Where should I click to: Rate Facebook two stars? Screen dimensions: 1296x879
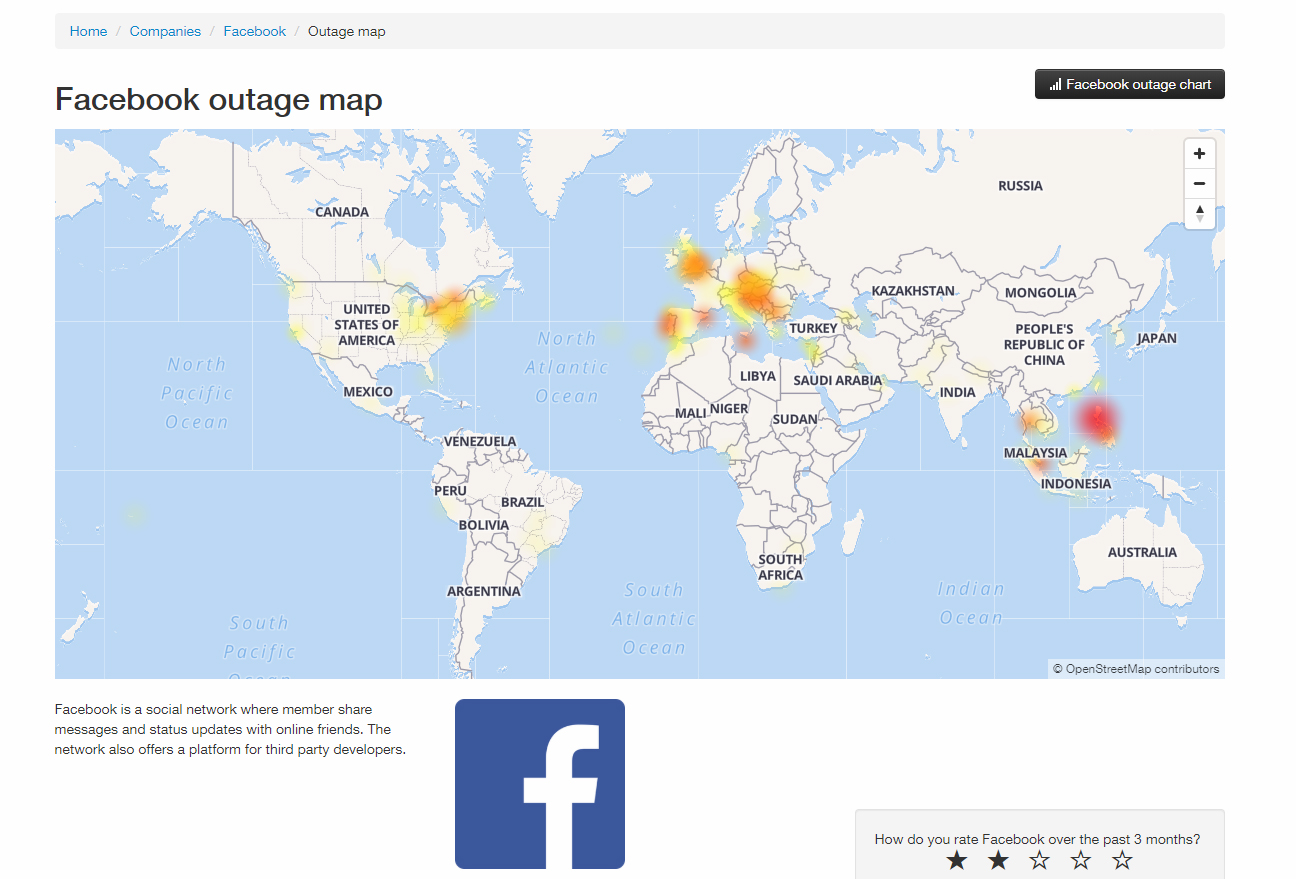click(998, 860)
